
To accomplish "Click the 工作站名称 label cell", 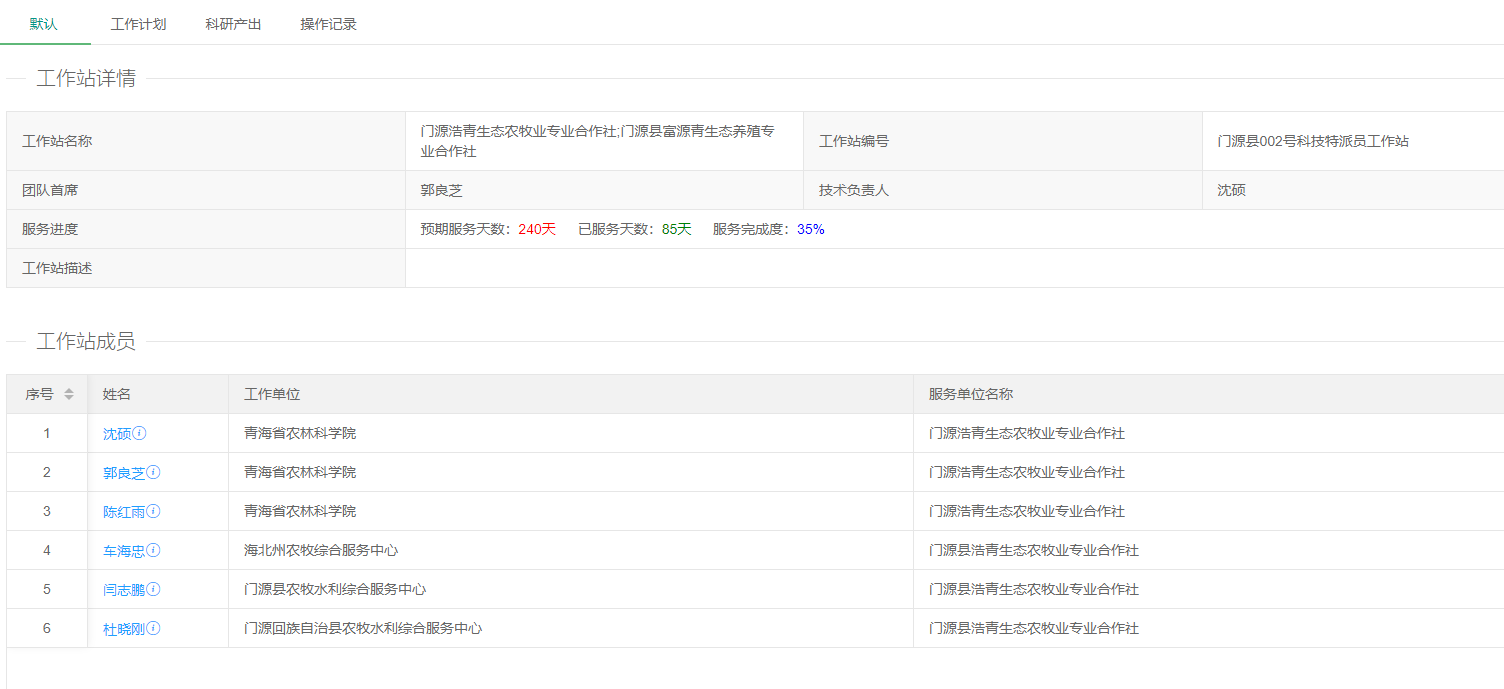I will pos(206,141).
